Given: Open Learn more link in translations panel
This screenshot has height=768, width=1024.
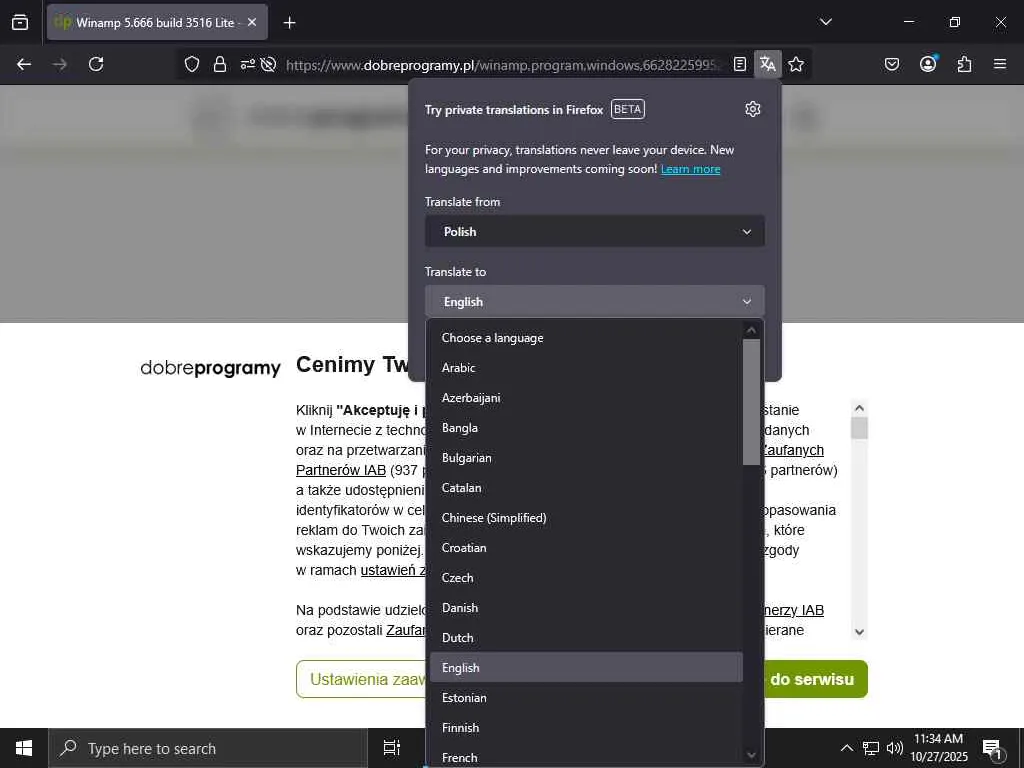Looking at the screenshot, I should coord(690,169).
